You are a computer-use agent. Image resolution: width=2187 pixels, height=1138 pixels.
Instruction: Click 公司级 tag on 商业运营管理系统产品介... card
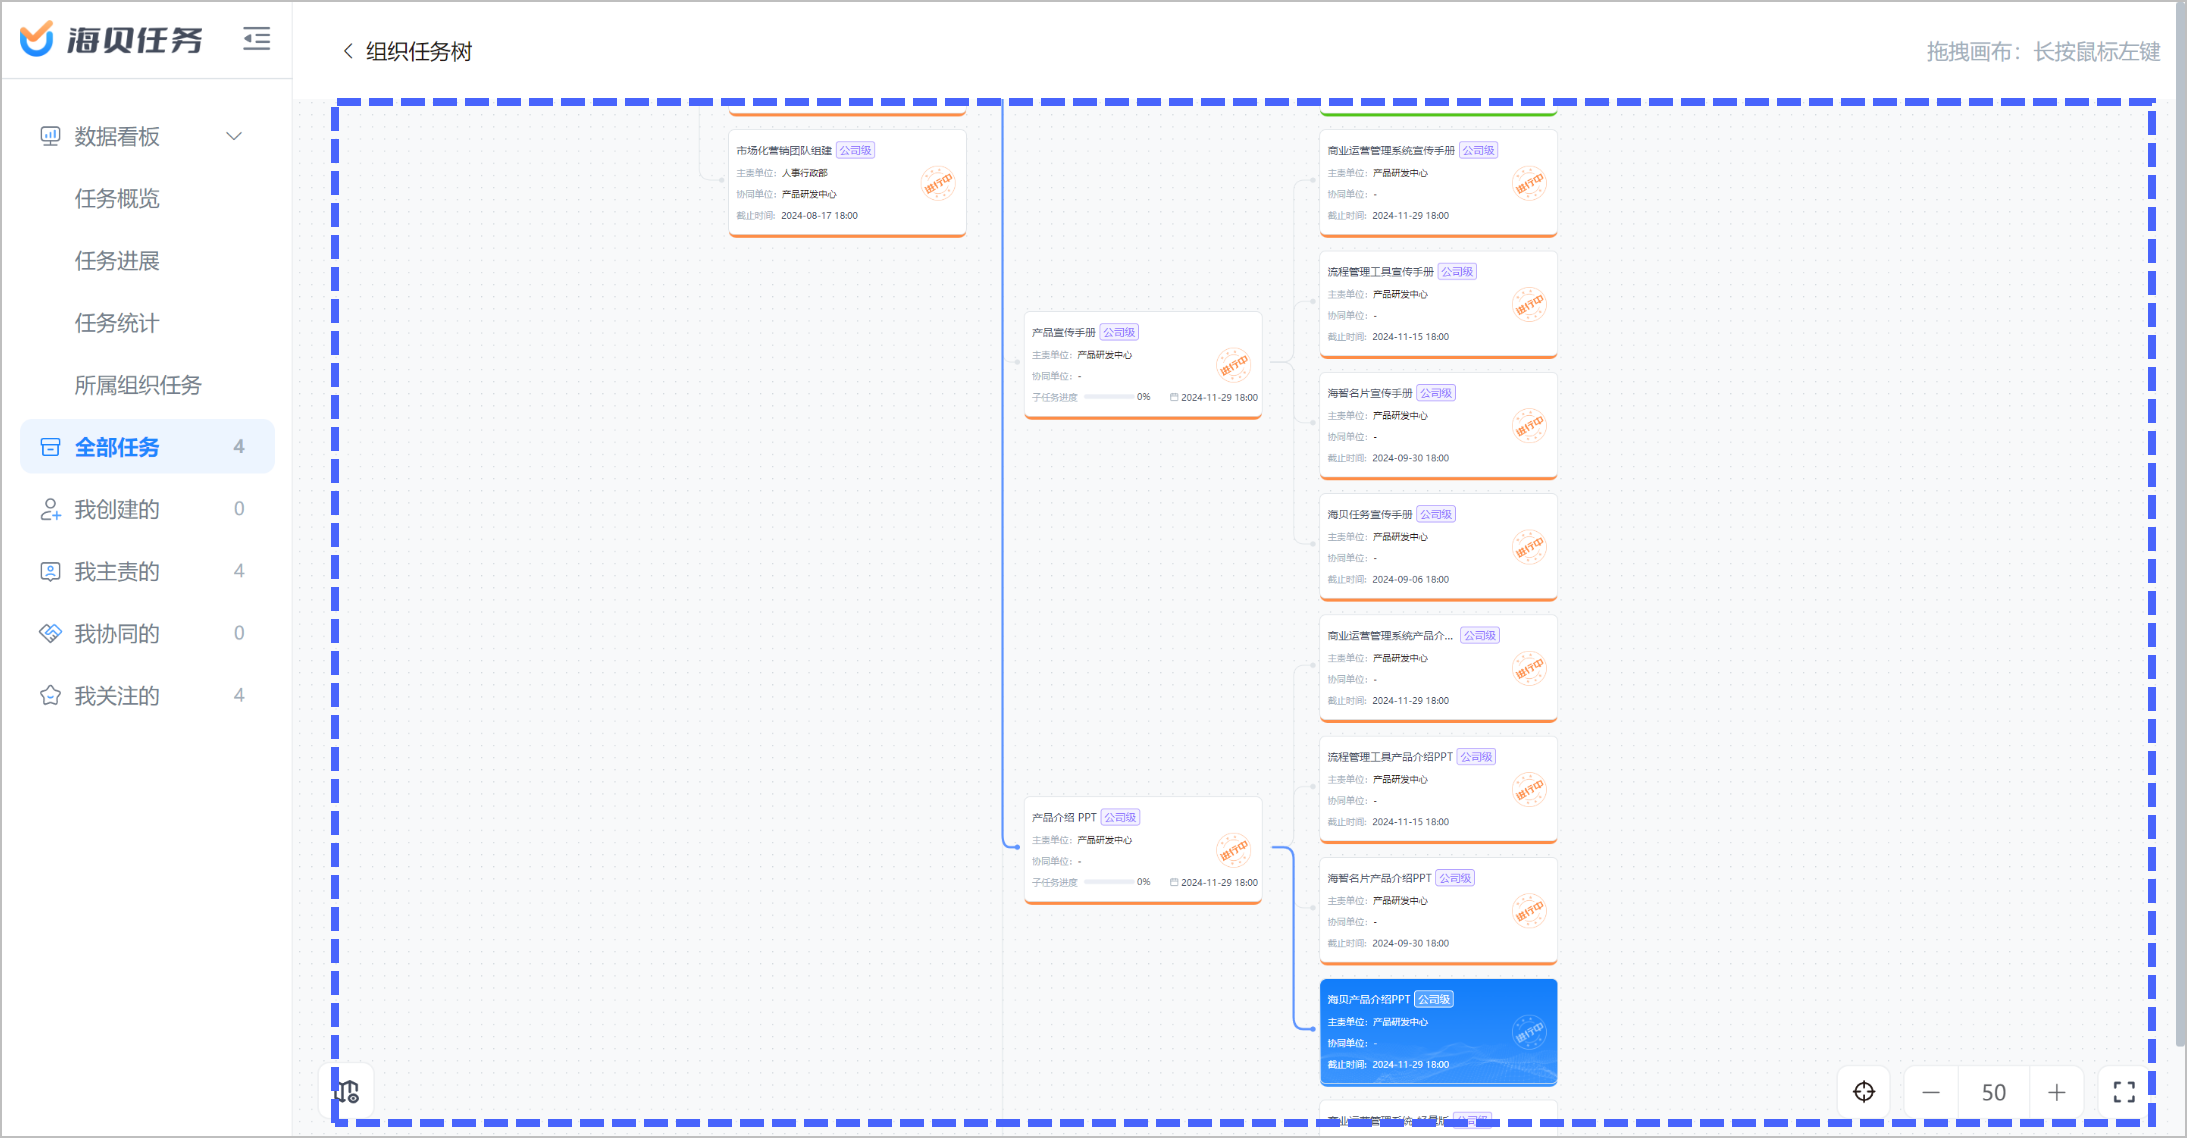coord(1480,635)
